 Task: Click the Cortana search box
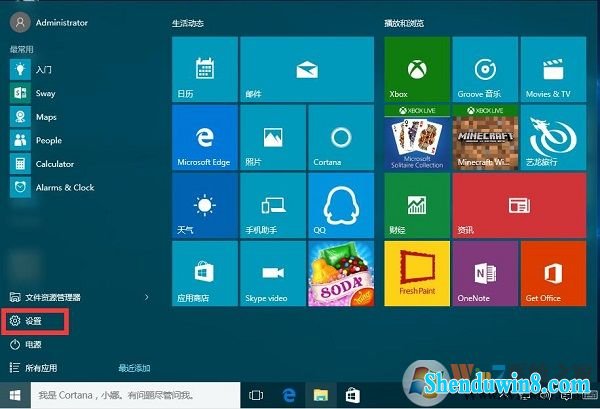135,395
